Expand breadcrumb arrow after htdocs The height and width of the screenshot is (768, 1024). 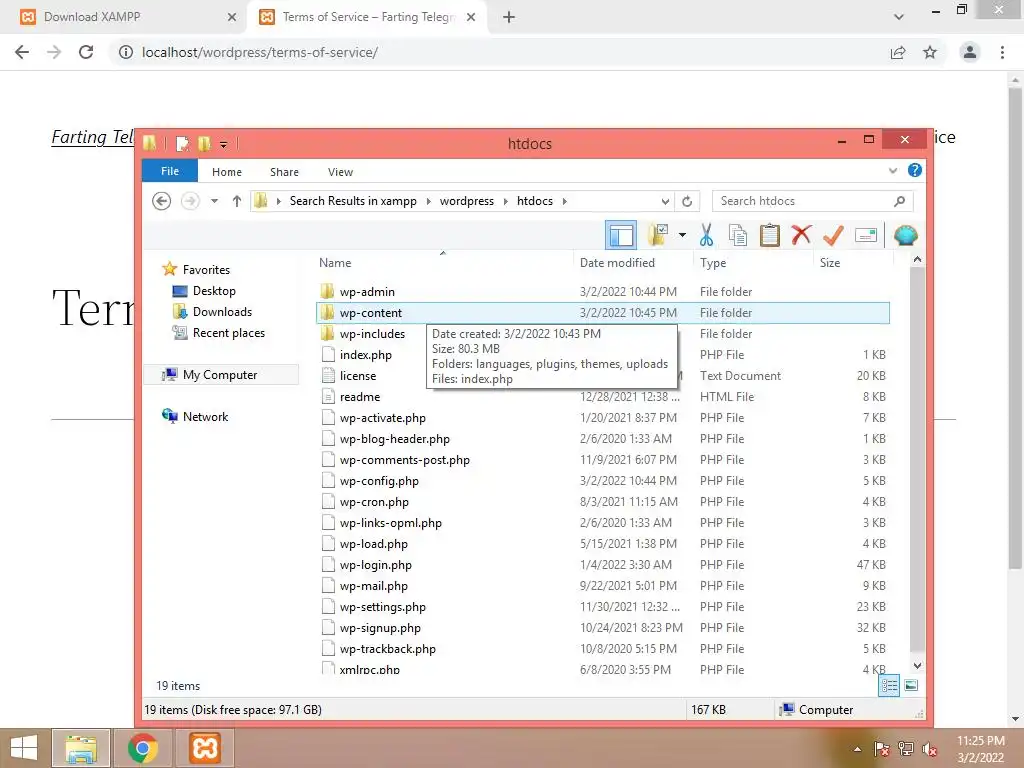point(564,201)
